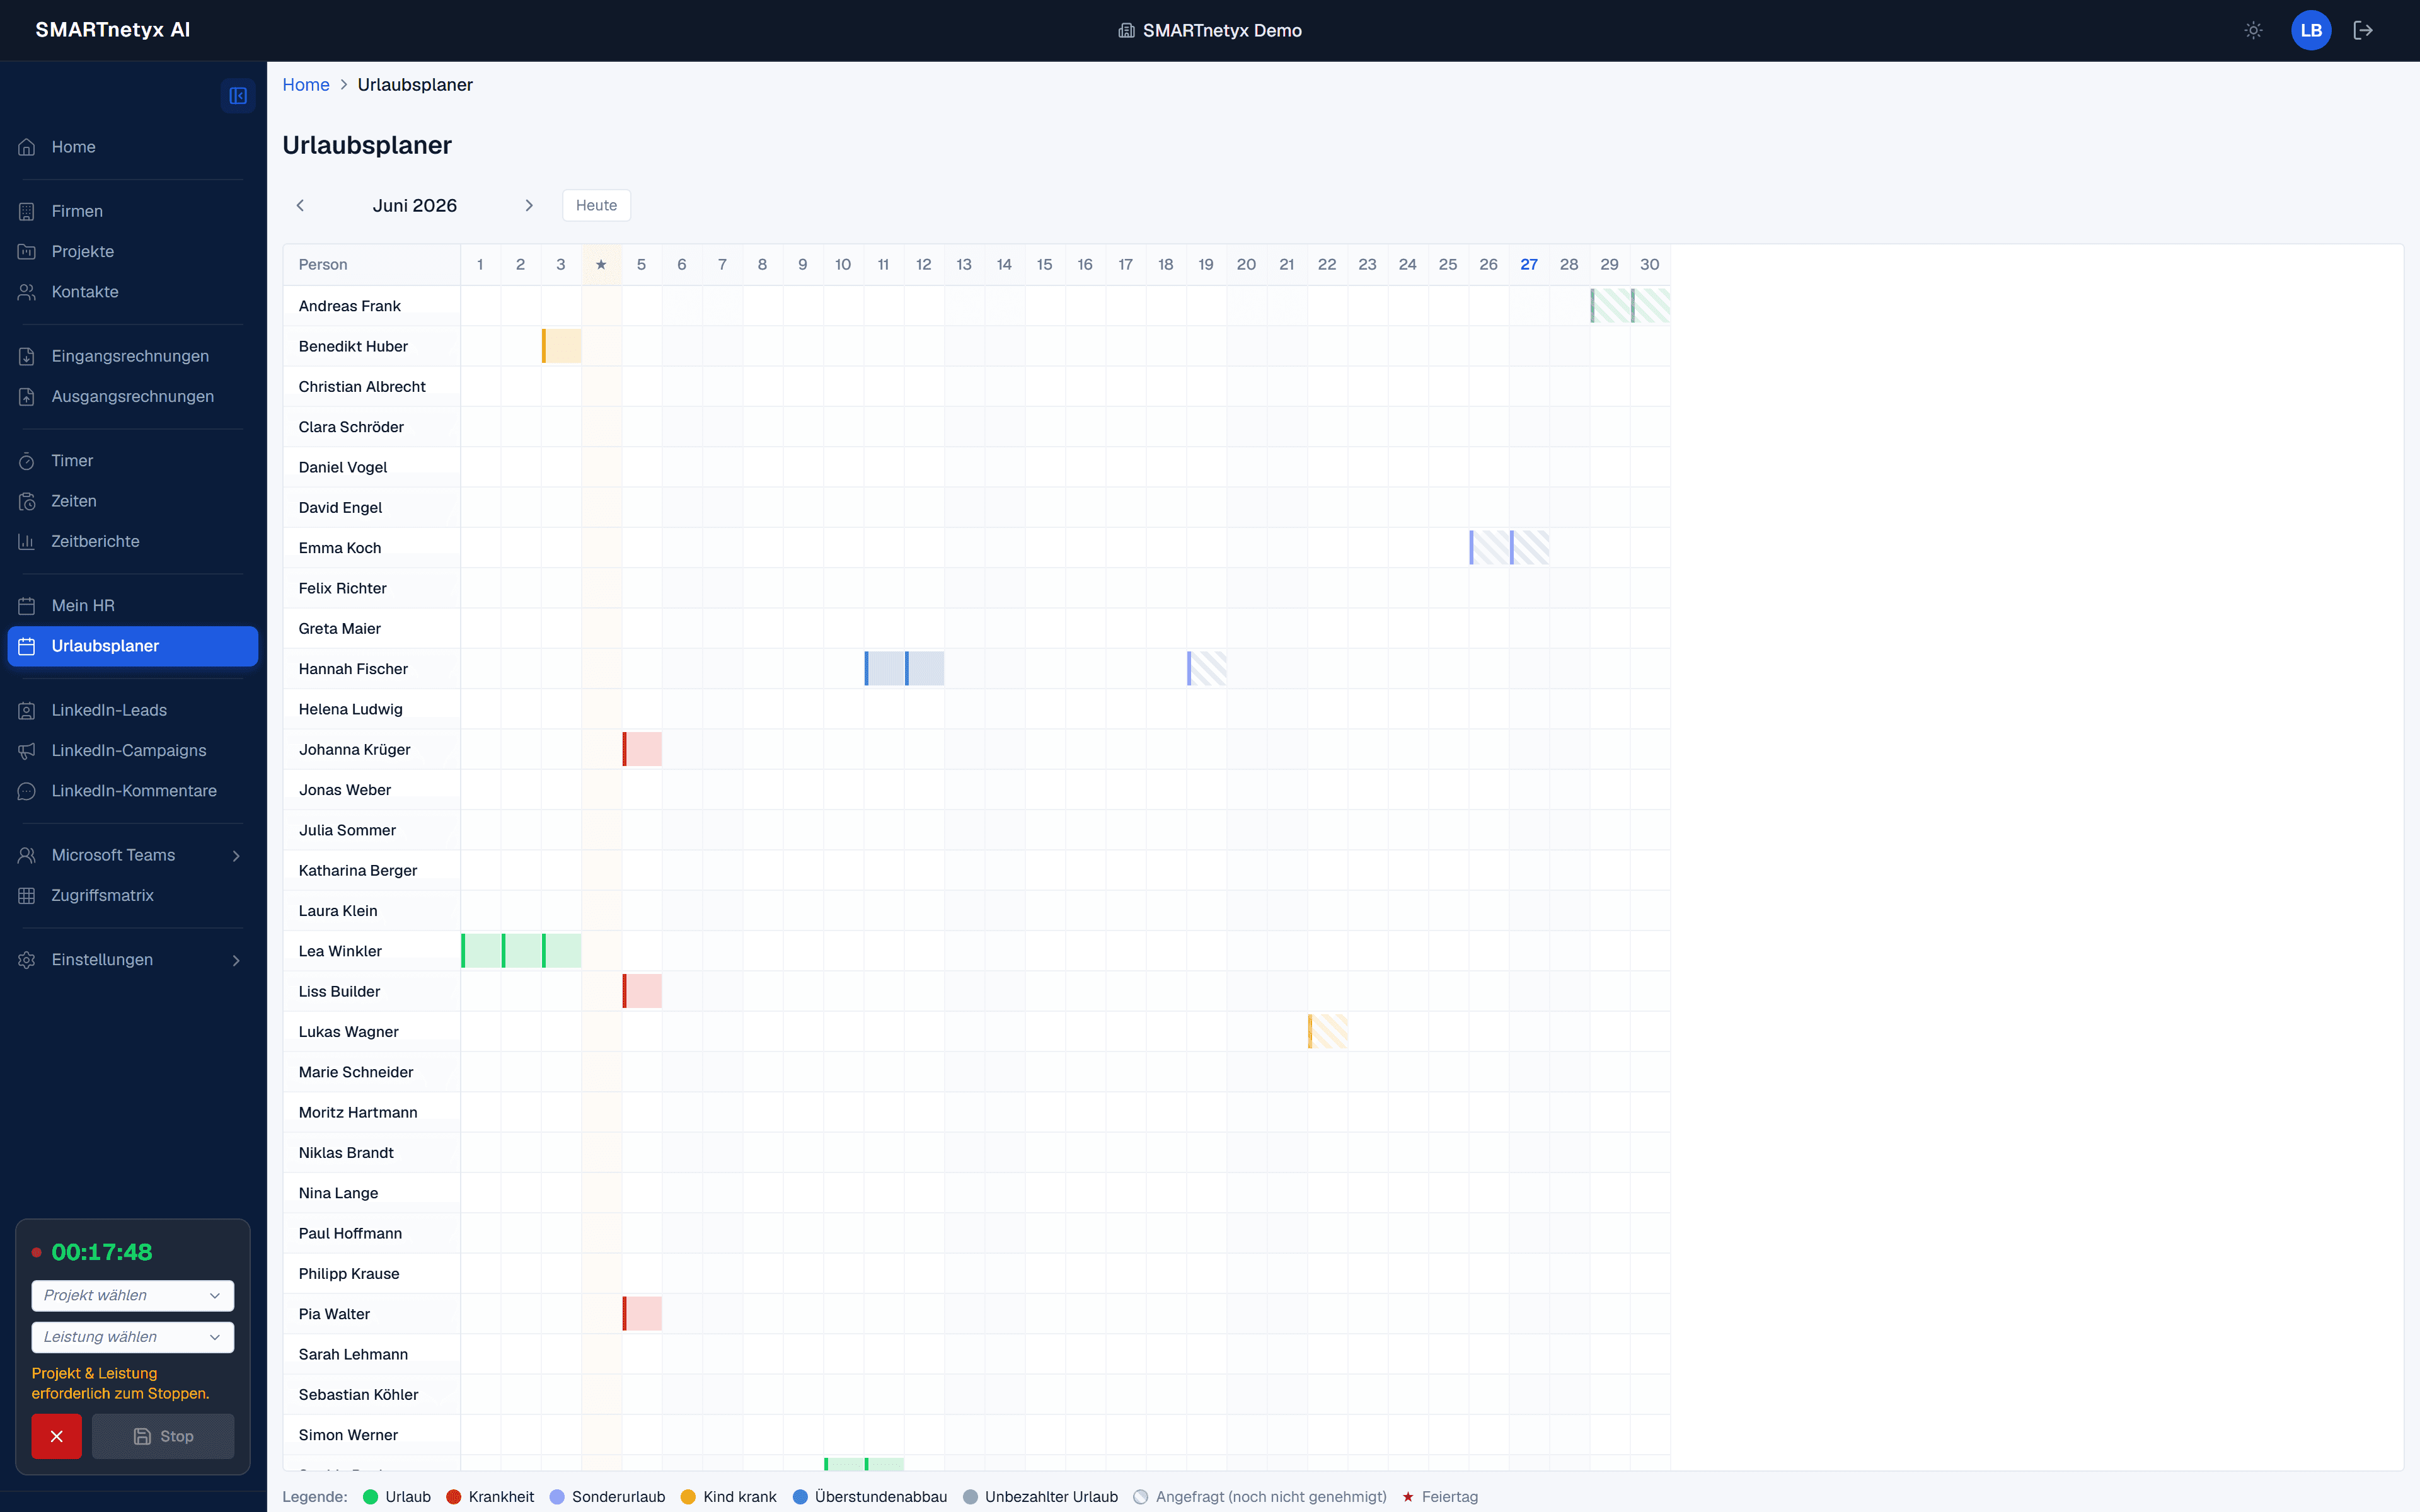The image size is (2420, 1512).
Task: Click the blue Überstundenabbau legend dot
Action: (x=800, y=1497)
